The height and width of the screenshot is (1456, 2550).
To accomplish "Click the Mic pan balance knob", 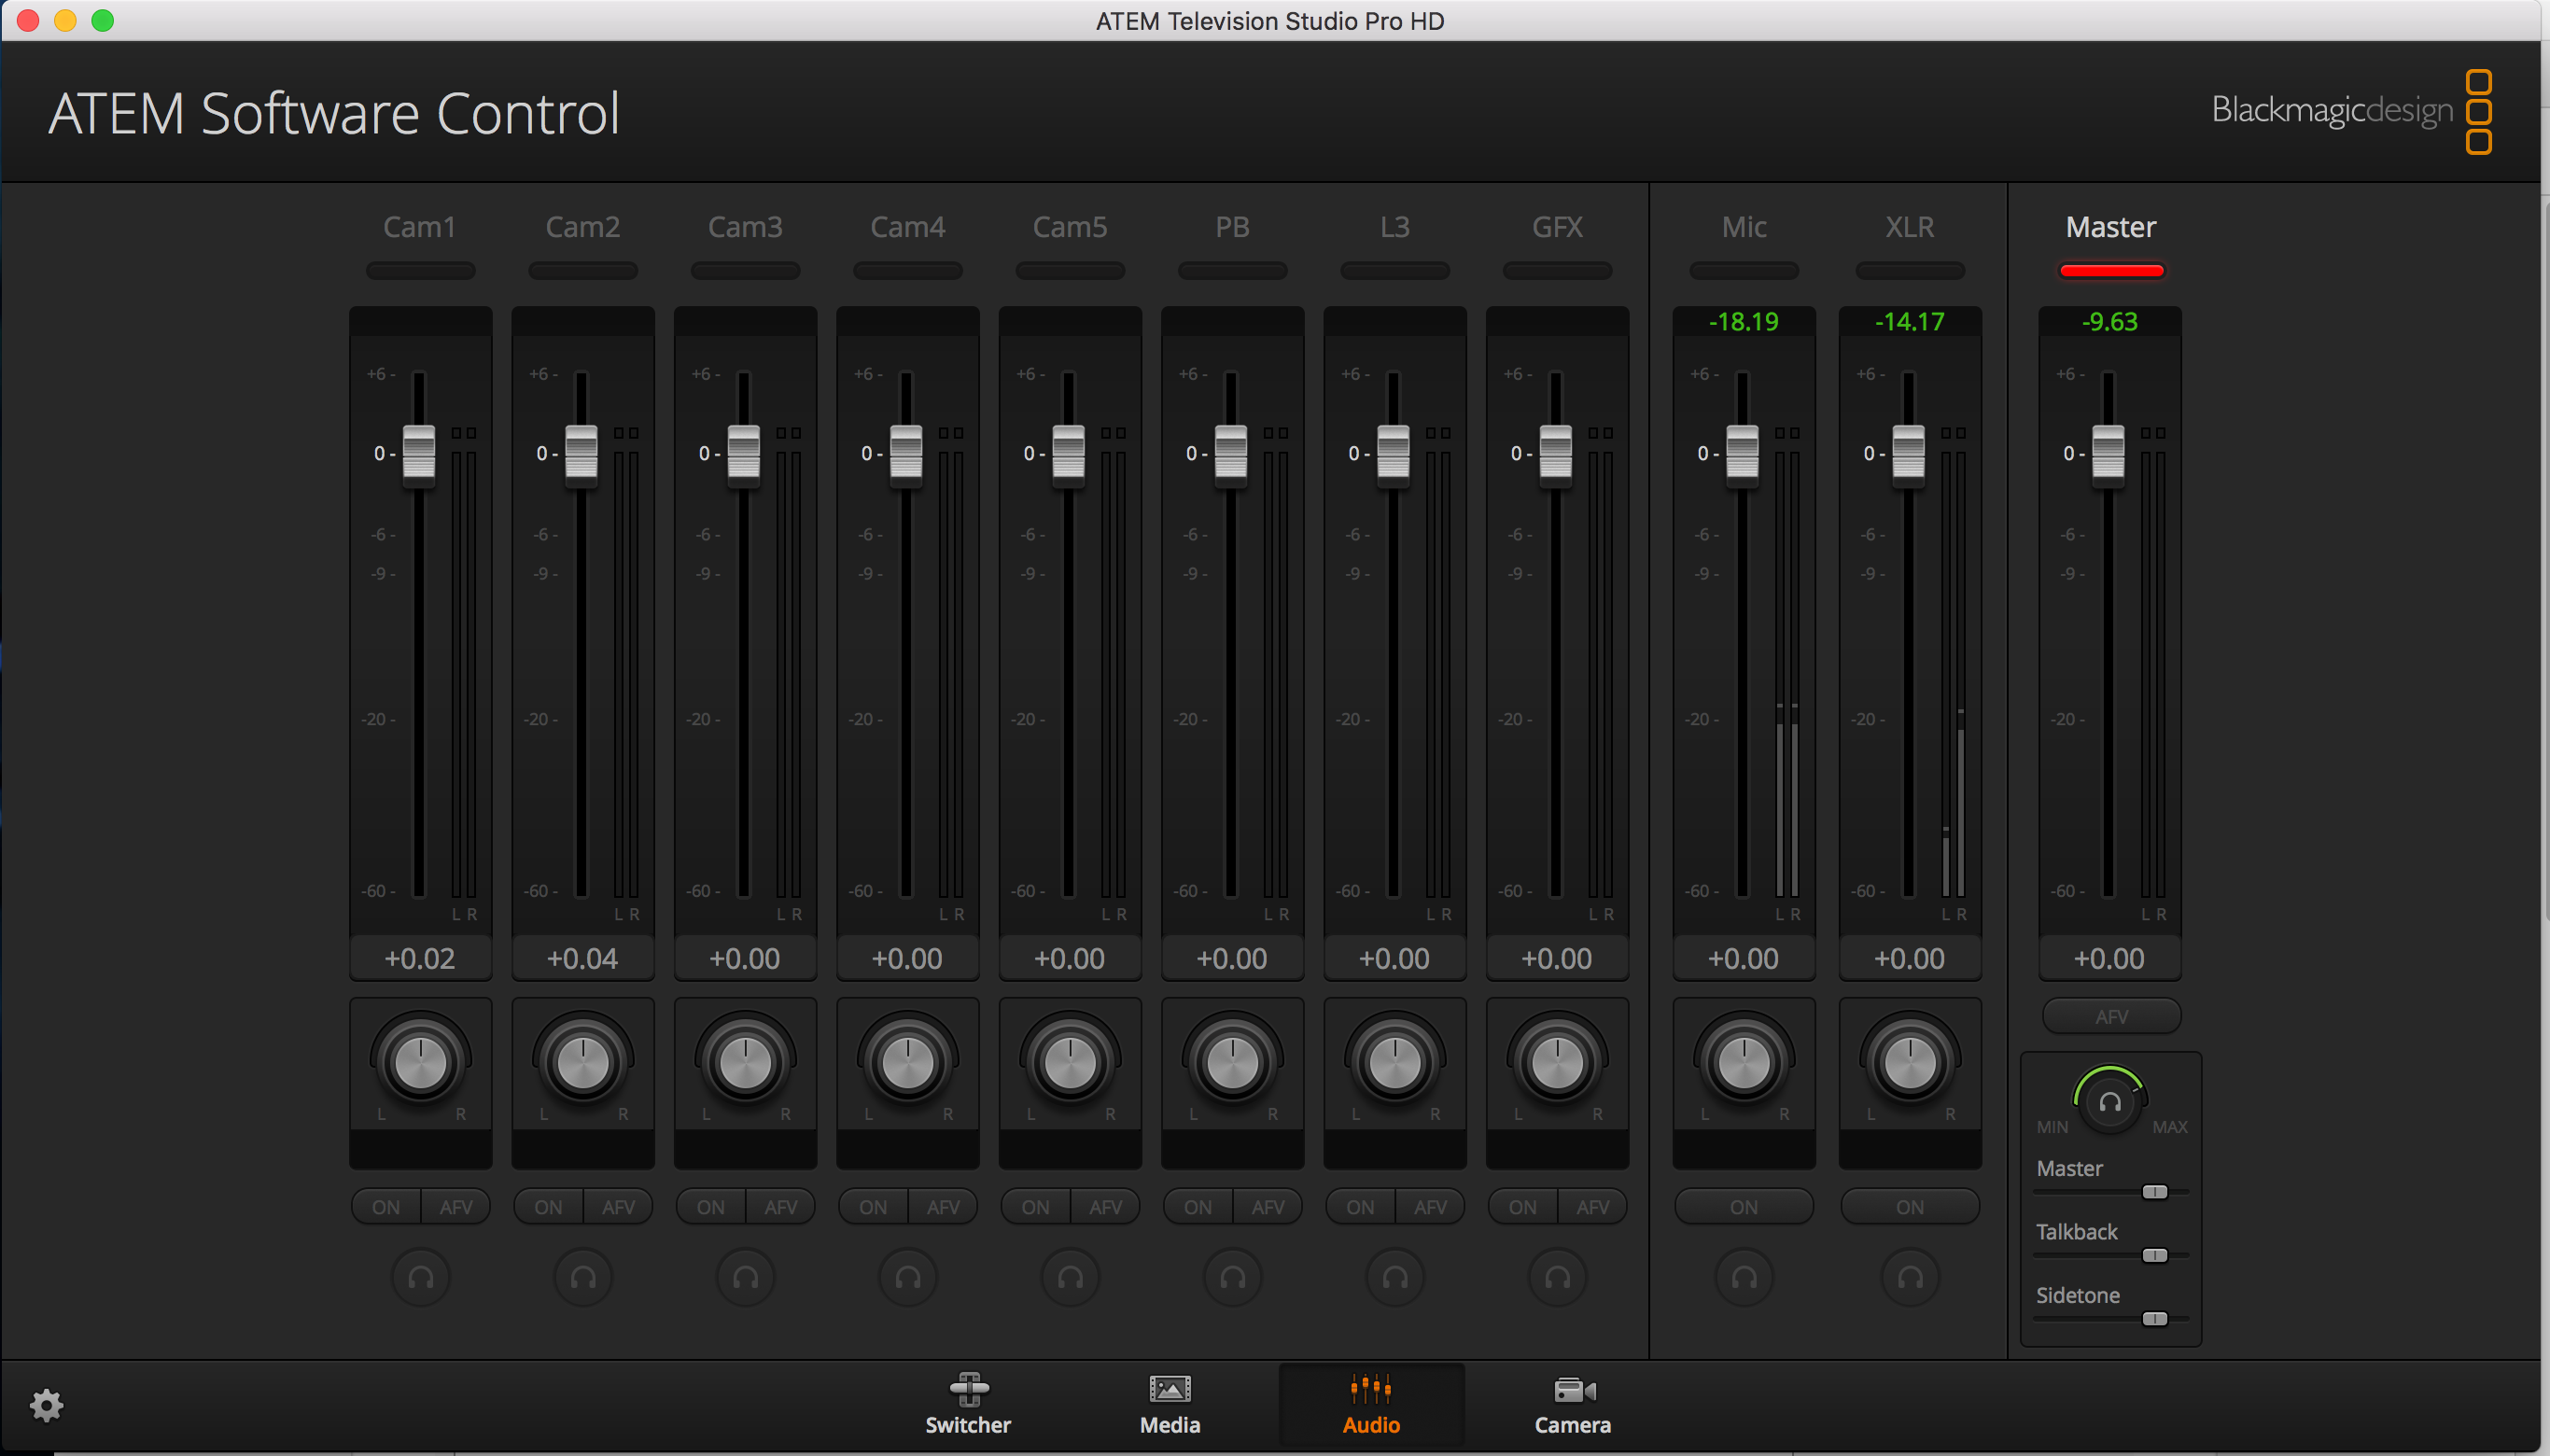I will (x=1744, y=1062).
